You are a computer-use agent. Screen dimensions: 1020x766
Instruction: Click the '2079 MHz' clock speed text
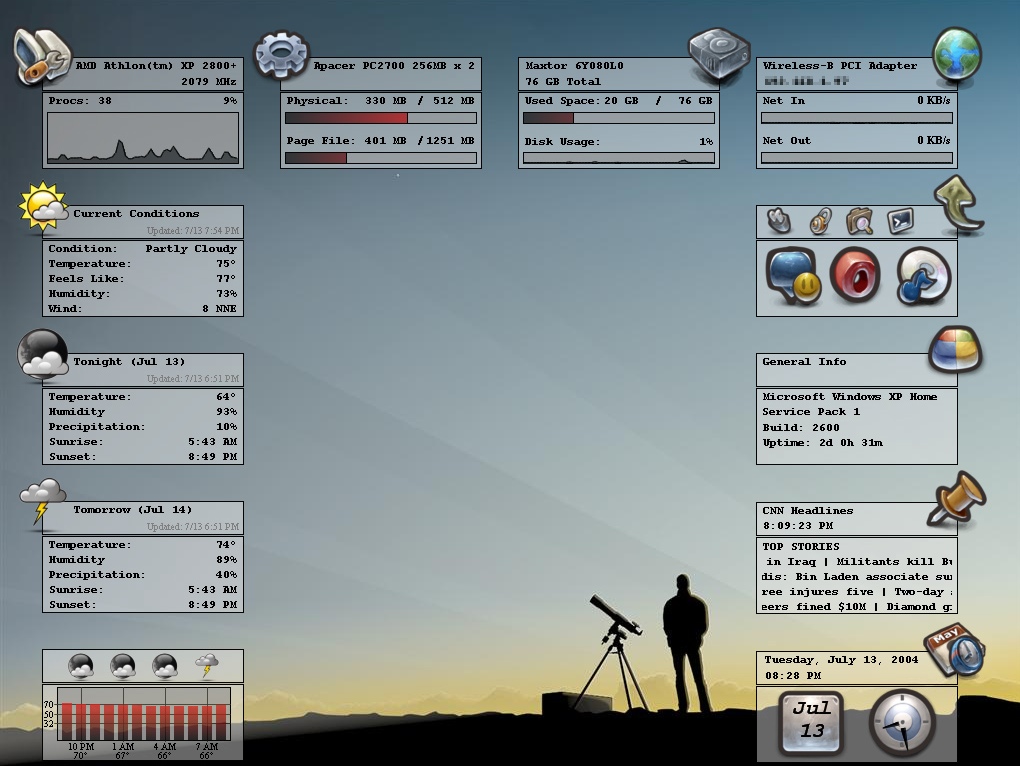pyautogui.click(x=209, y=81)
